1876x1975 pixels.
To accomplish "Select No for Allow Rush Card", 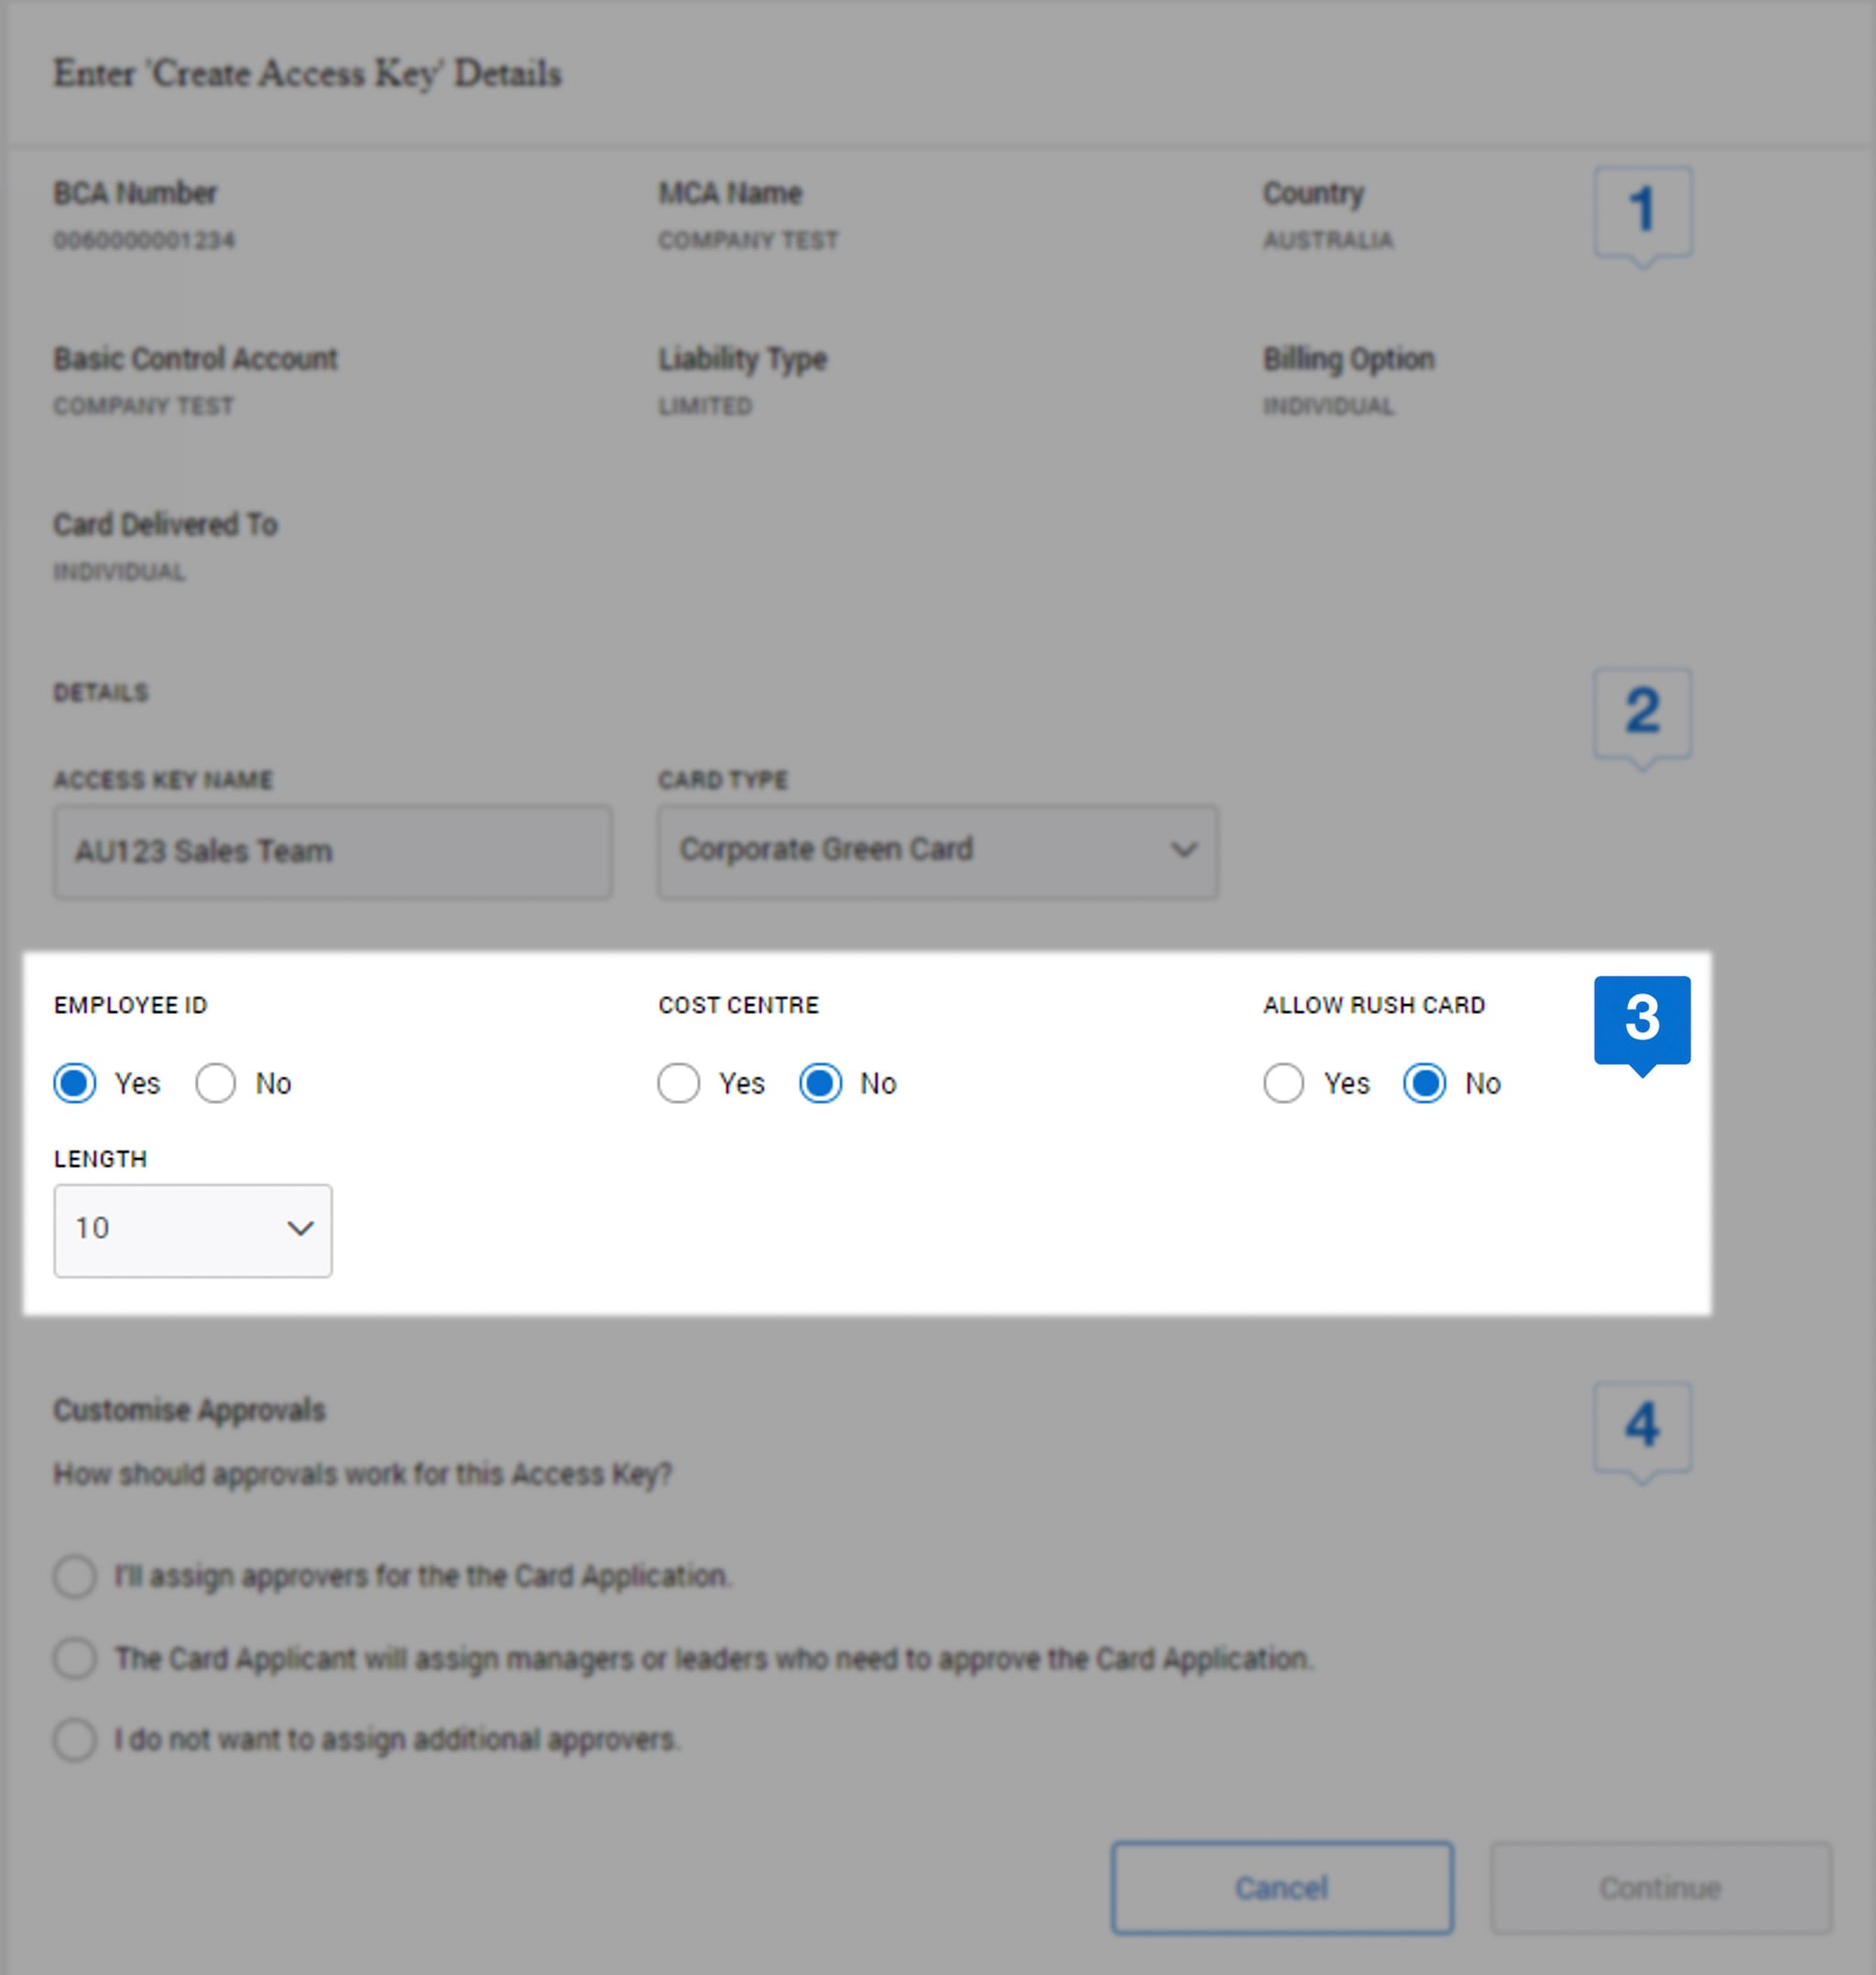I will (1424, 1083).
